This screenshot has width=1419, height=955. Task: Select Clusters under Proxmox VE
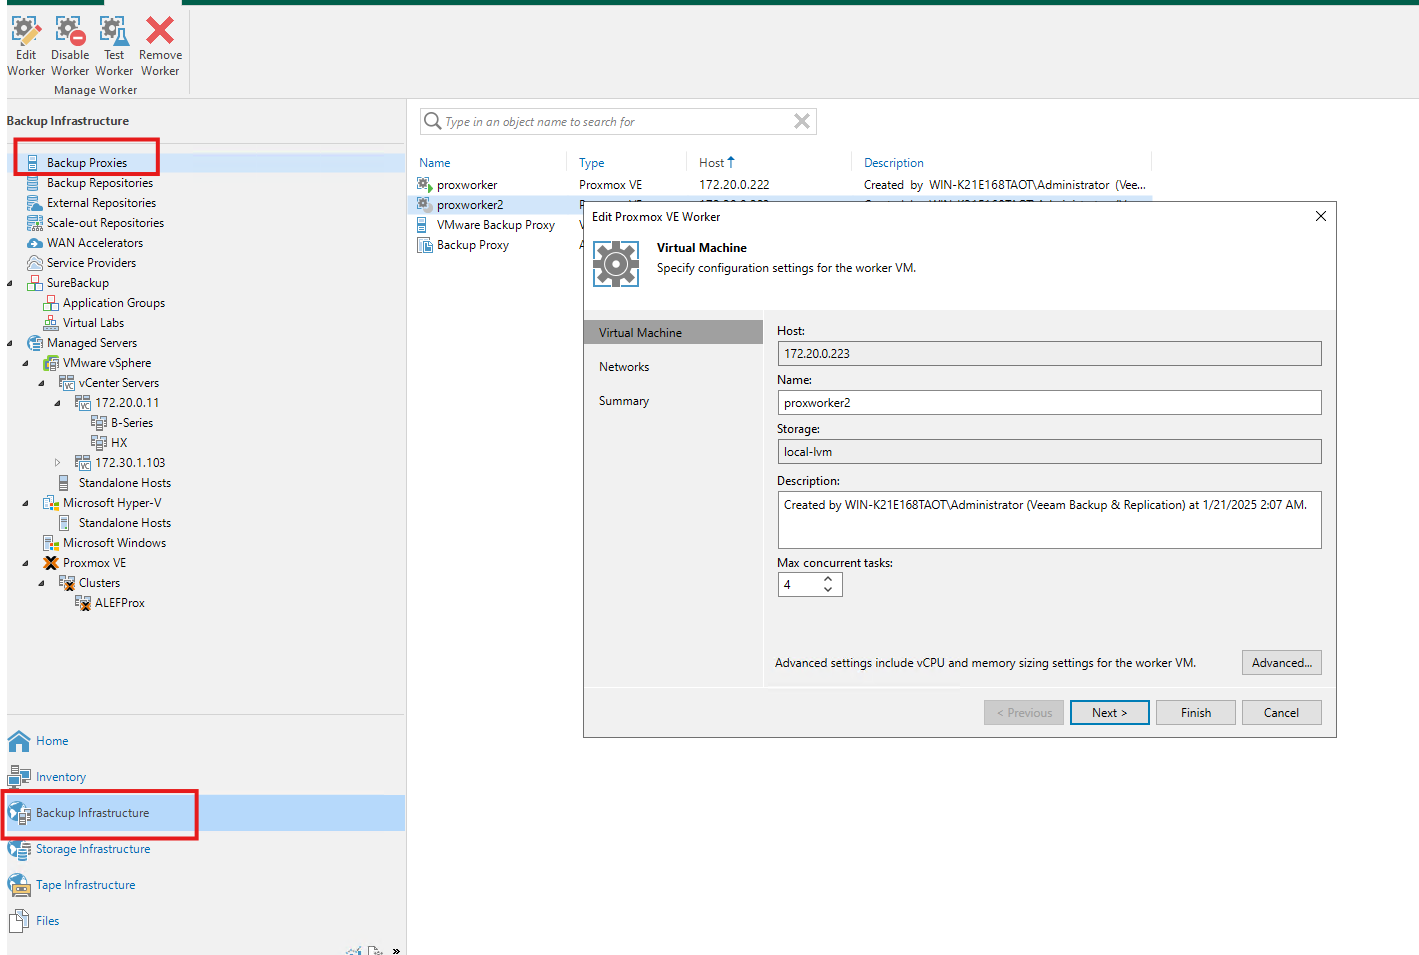tap(99, 583)
